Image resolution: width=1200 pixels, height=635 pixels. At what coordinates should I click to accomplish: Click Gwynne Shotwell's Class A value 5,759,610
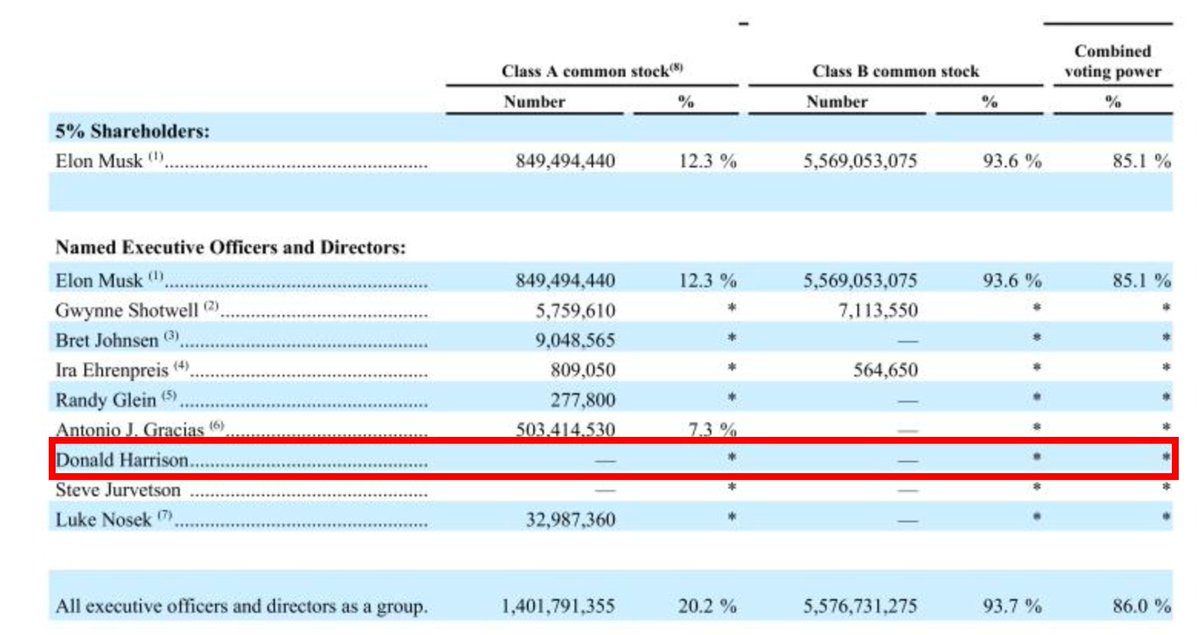pos(574,310)
